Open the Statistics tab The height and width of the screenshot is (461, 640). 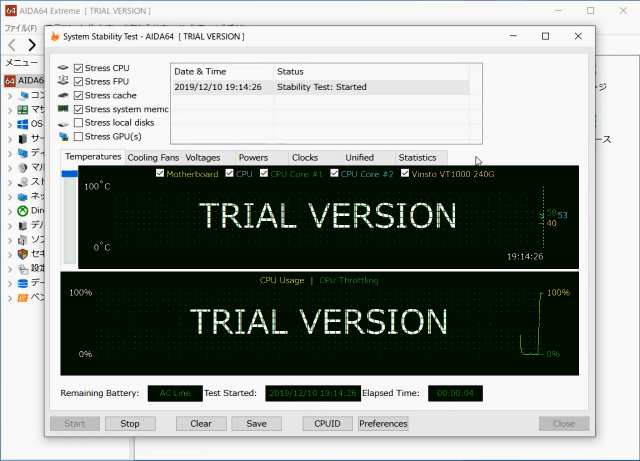pyautogui.click(x=417, y=158)
